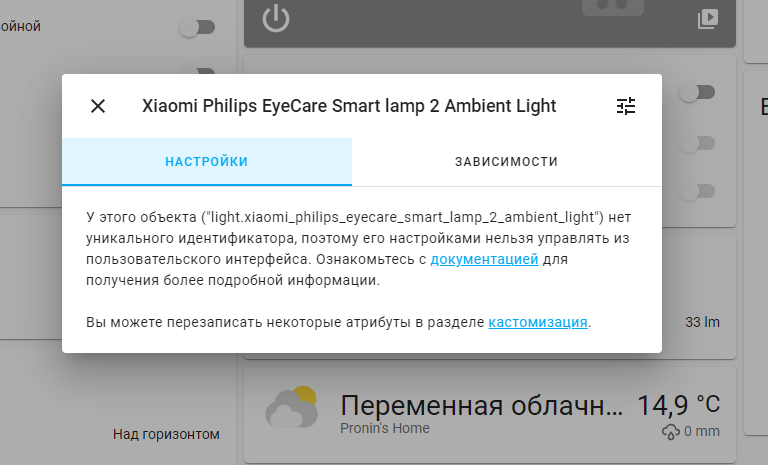Click the 'Переменная облачн...' weather text
This screenshot has width=768, height=465.
point(481,406)
